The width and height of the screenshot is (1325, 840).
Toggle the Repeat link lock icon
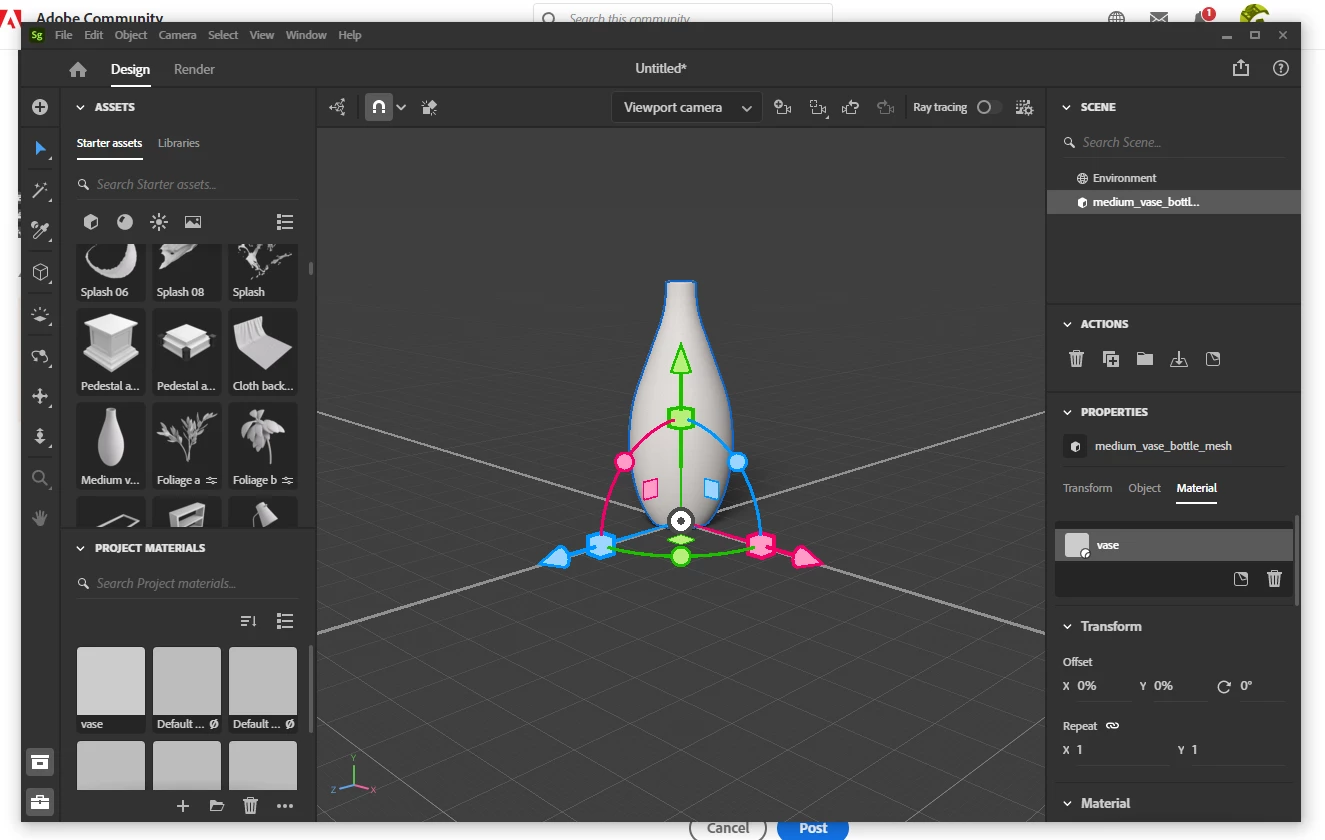coord(1112,726)
